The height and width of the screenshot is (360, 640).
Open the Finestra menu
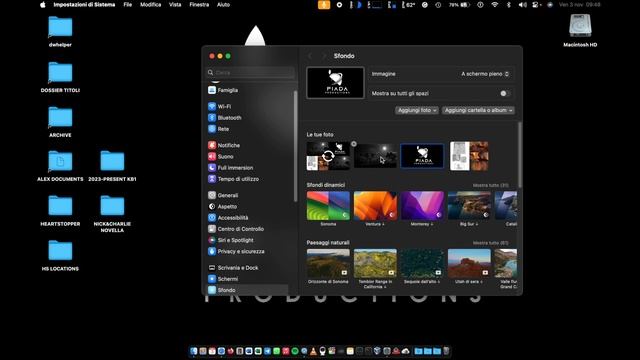tap(199, 5)
